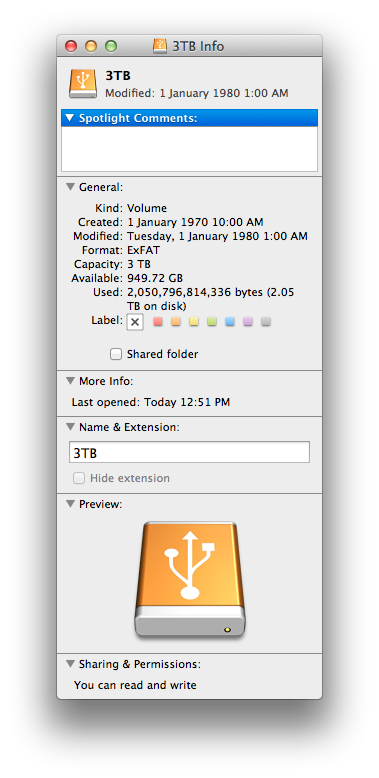
Task: Apply the blue label color
Action: coord(230,322)
